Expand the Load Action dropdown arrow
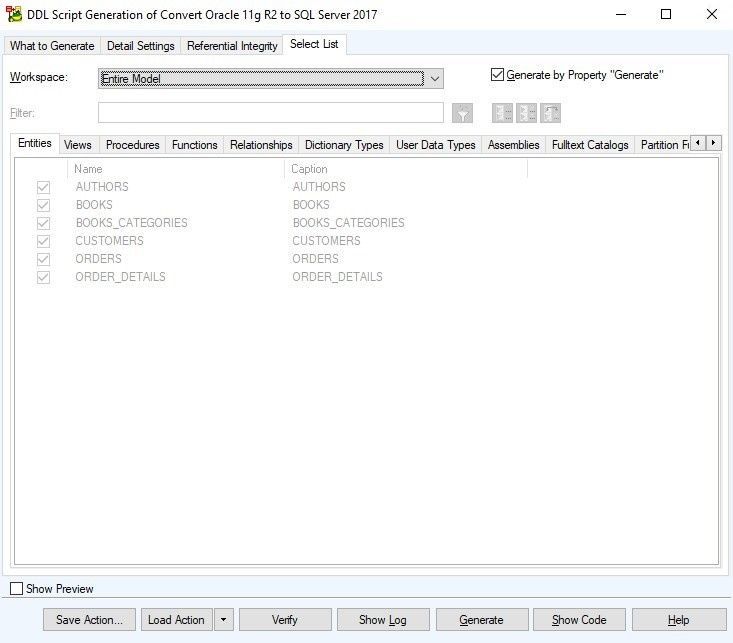 (223, 620)
